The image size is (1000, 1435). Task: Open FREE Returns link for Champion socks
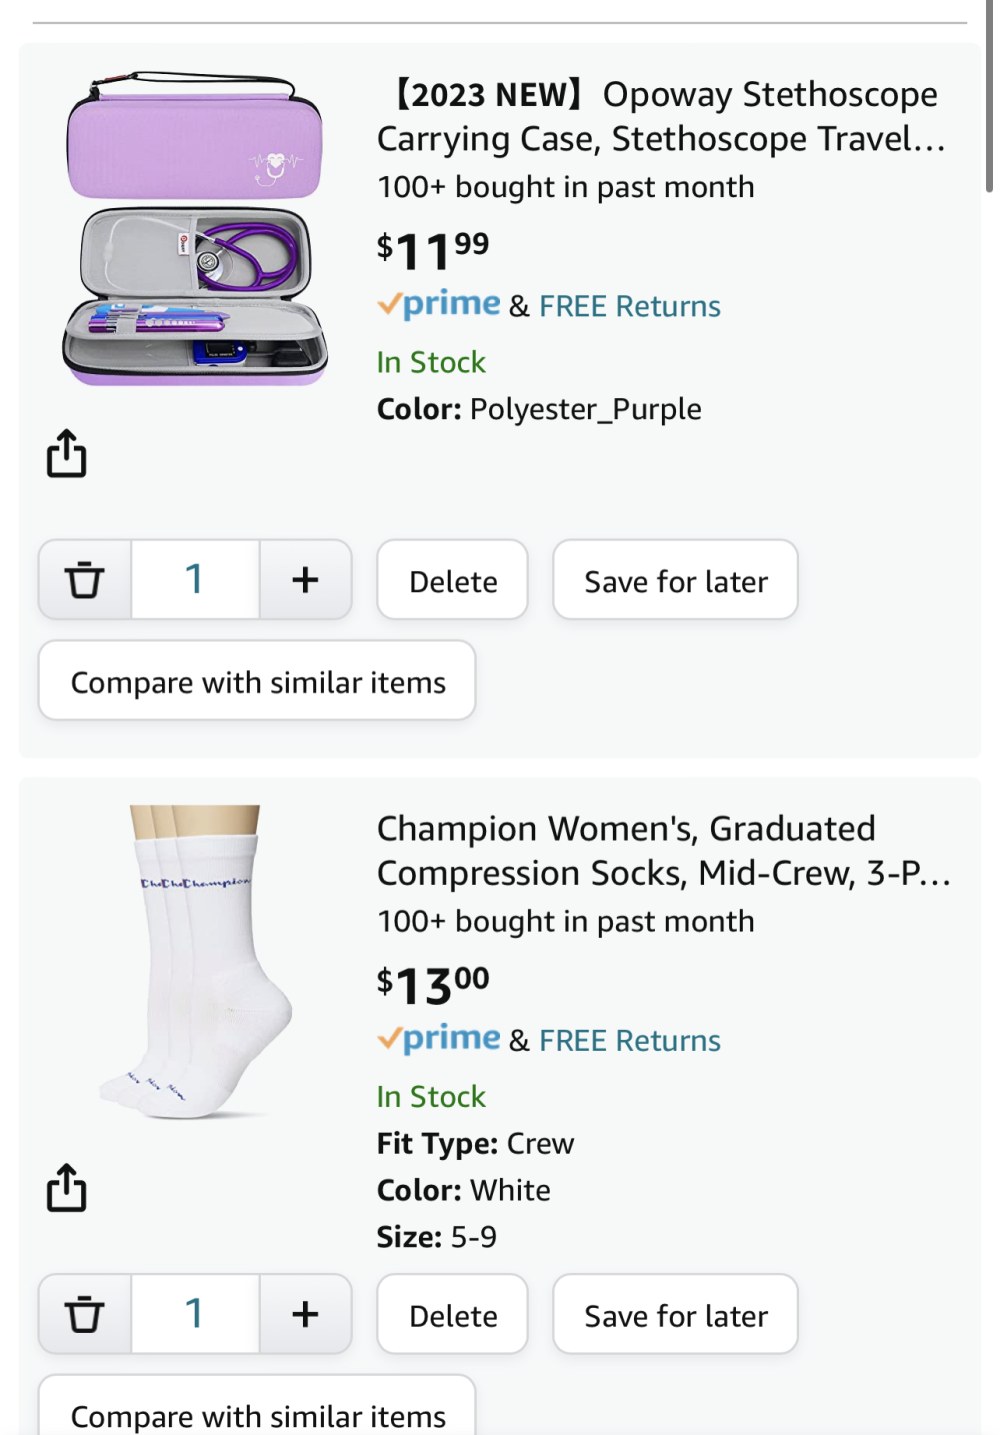pyautogui.click(x=629, y=1041)
